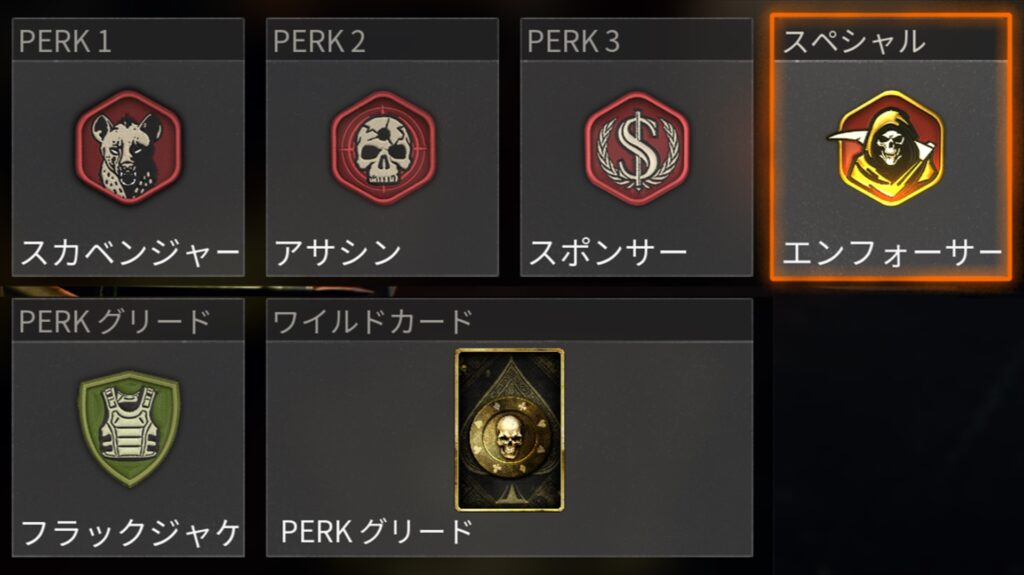Select the Sponsor dollar sign icon
1024x575 pixels.
[637, 148]
